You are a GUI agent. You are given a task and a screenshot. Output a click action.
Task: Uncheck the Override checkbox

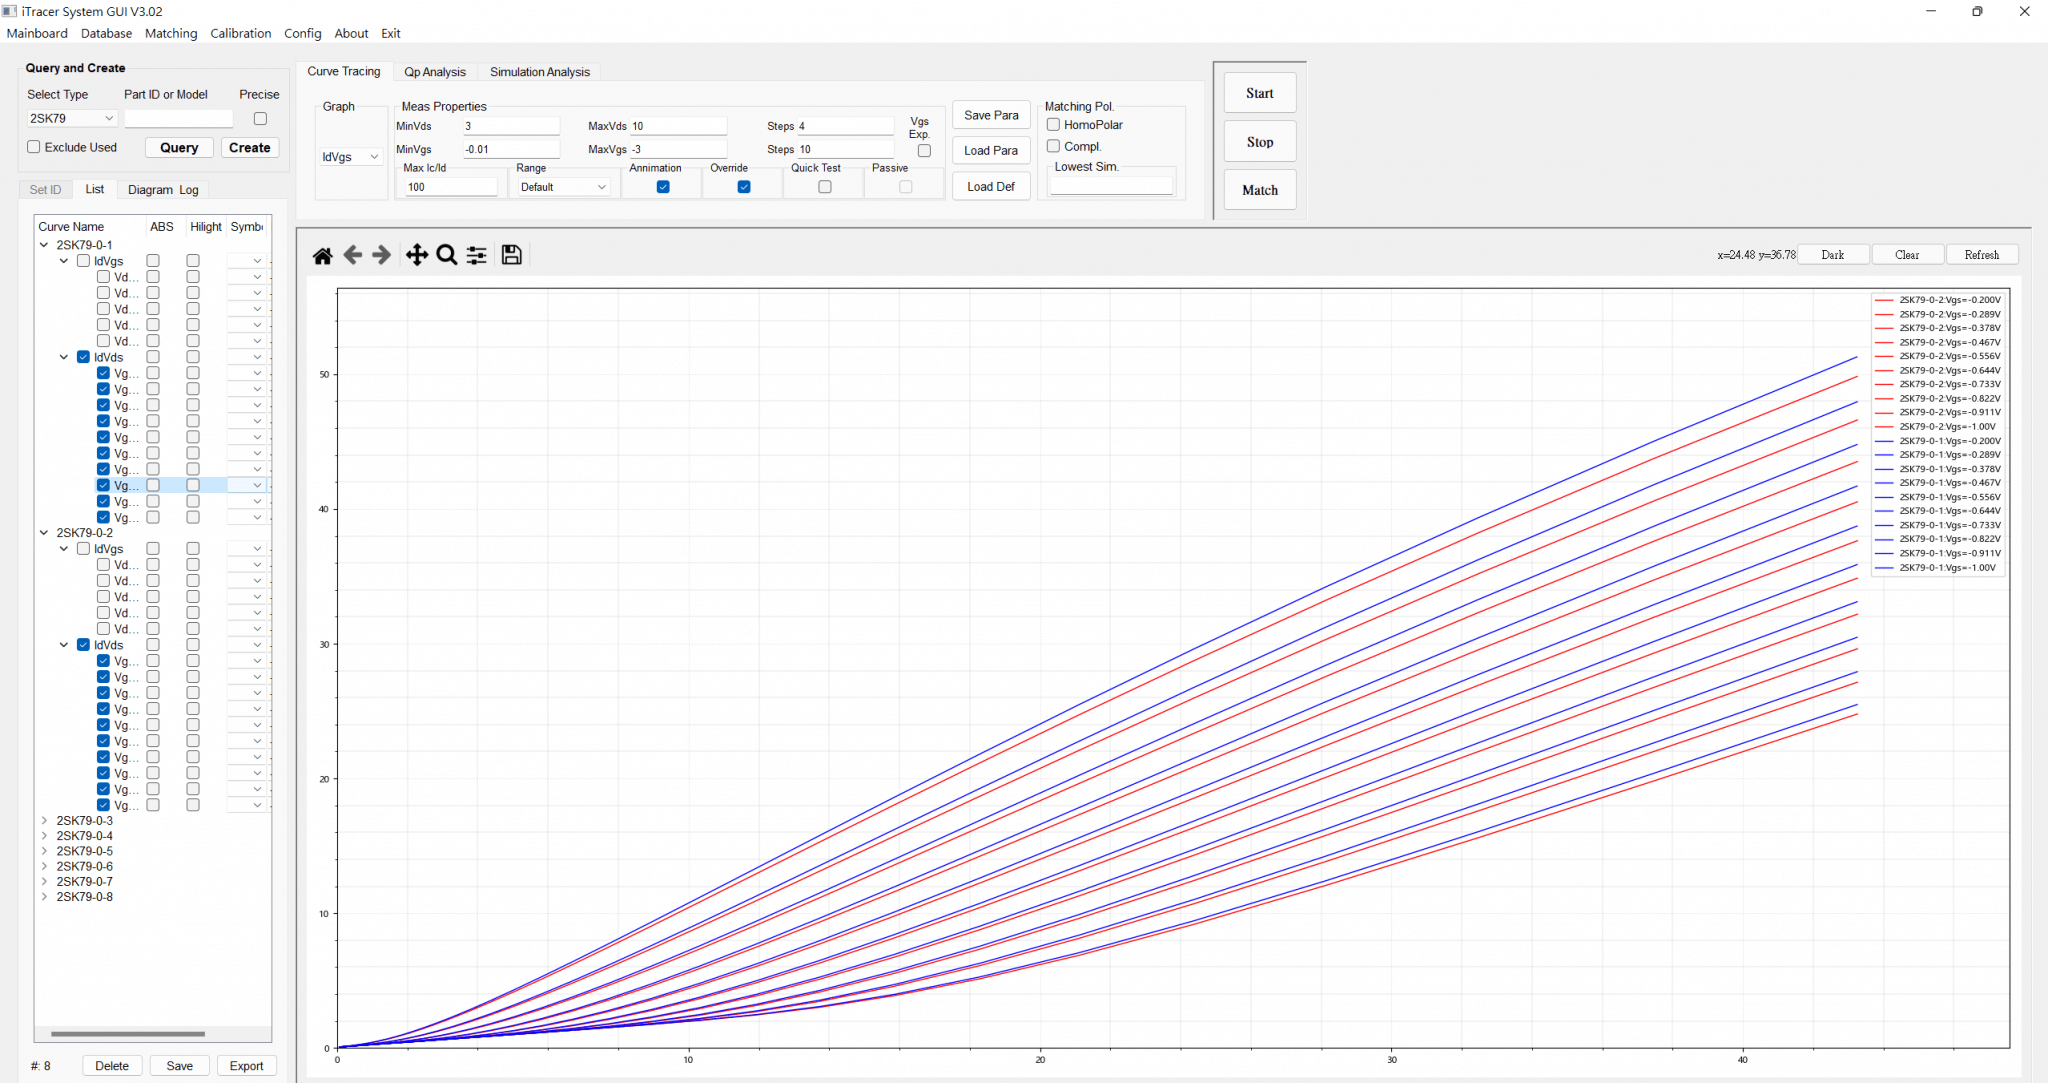point(744,187)
